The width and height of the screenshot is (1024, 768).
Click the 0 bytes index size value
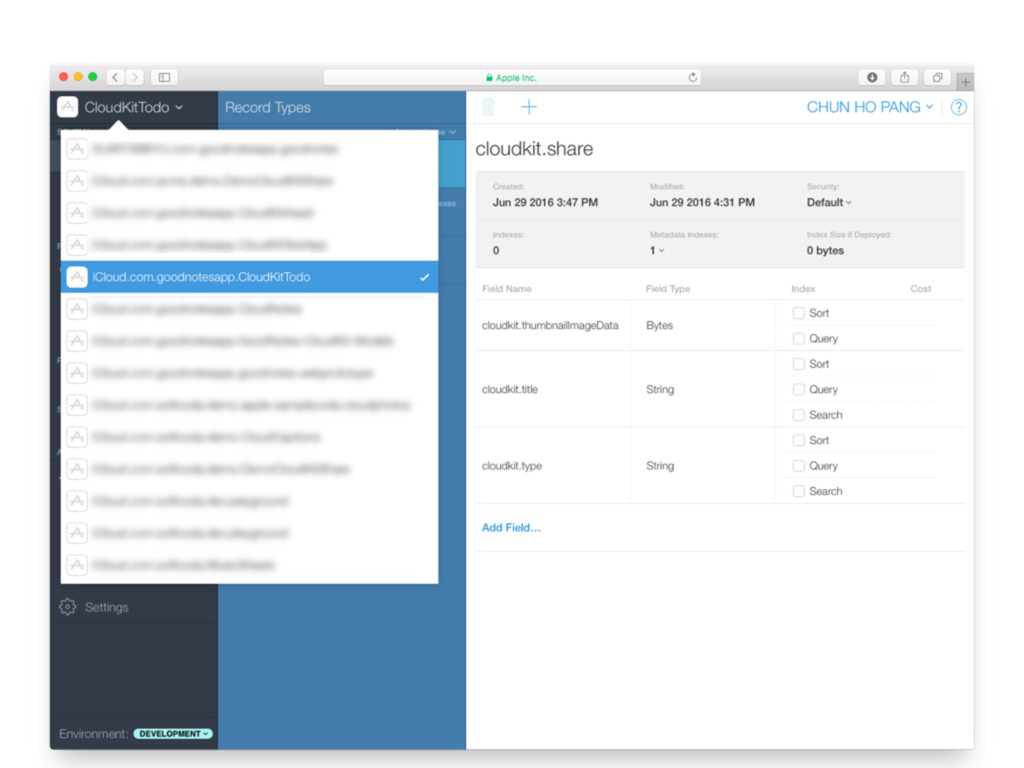tap(825, 251)
